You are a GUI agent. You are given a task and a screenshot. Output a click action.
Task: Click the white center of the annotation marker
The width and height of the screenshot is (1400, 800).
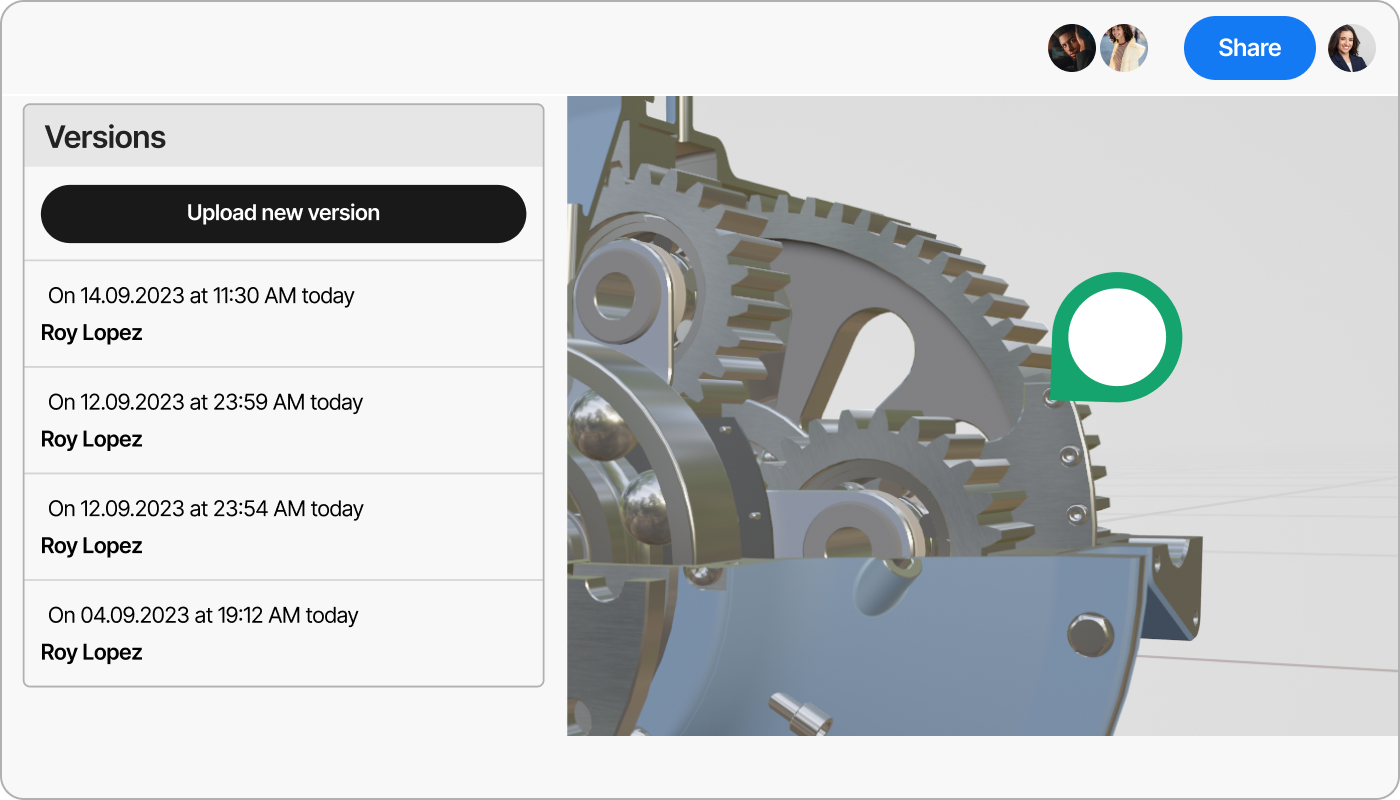(x=1117, y=336)
